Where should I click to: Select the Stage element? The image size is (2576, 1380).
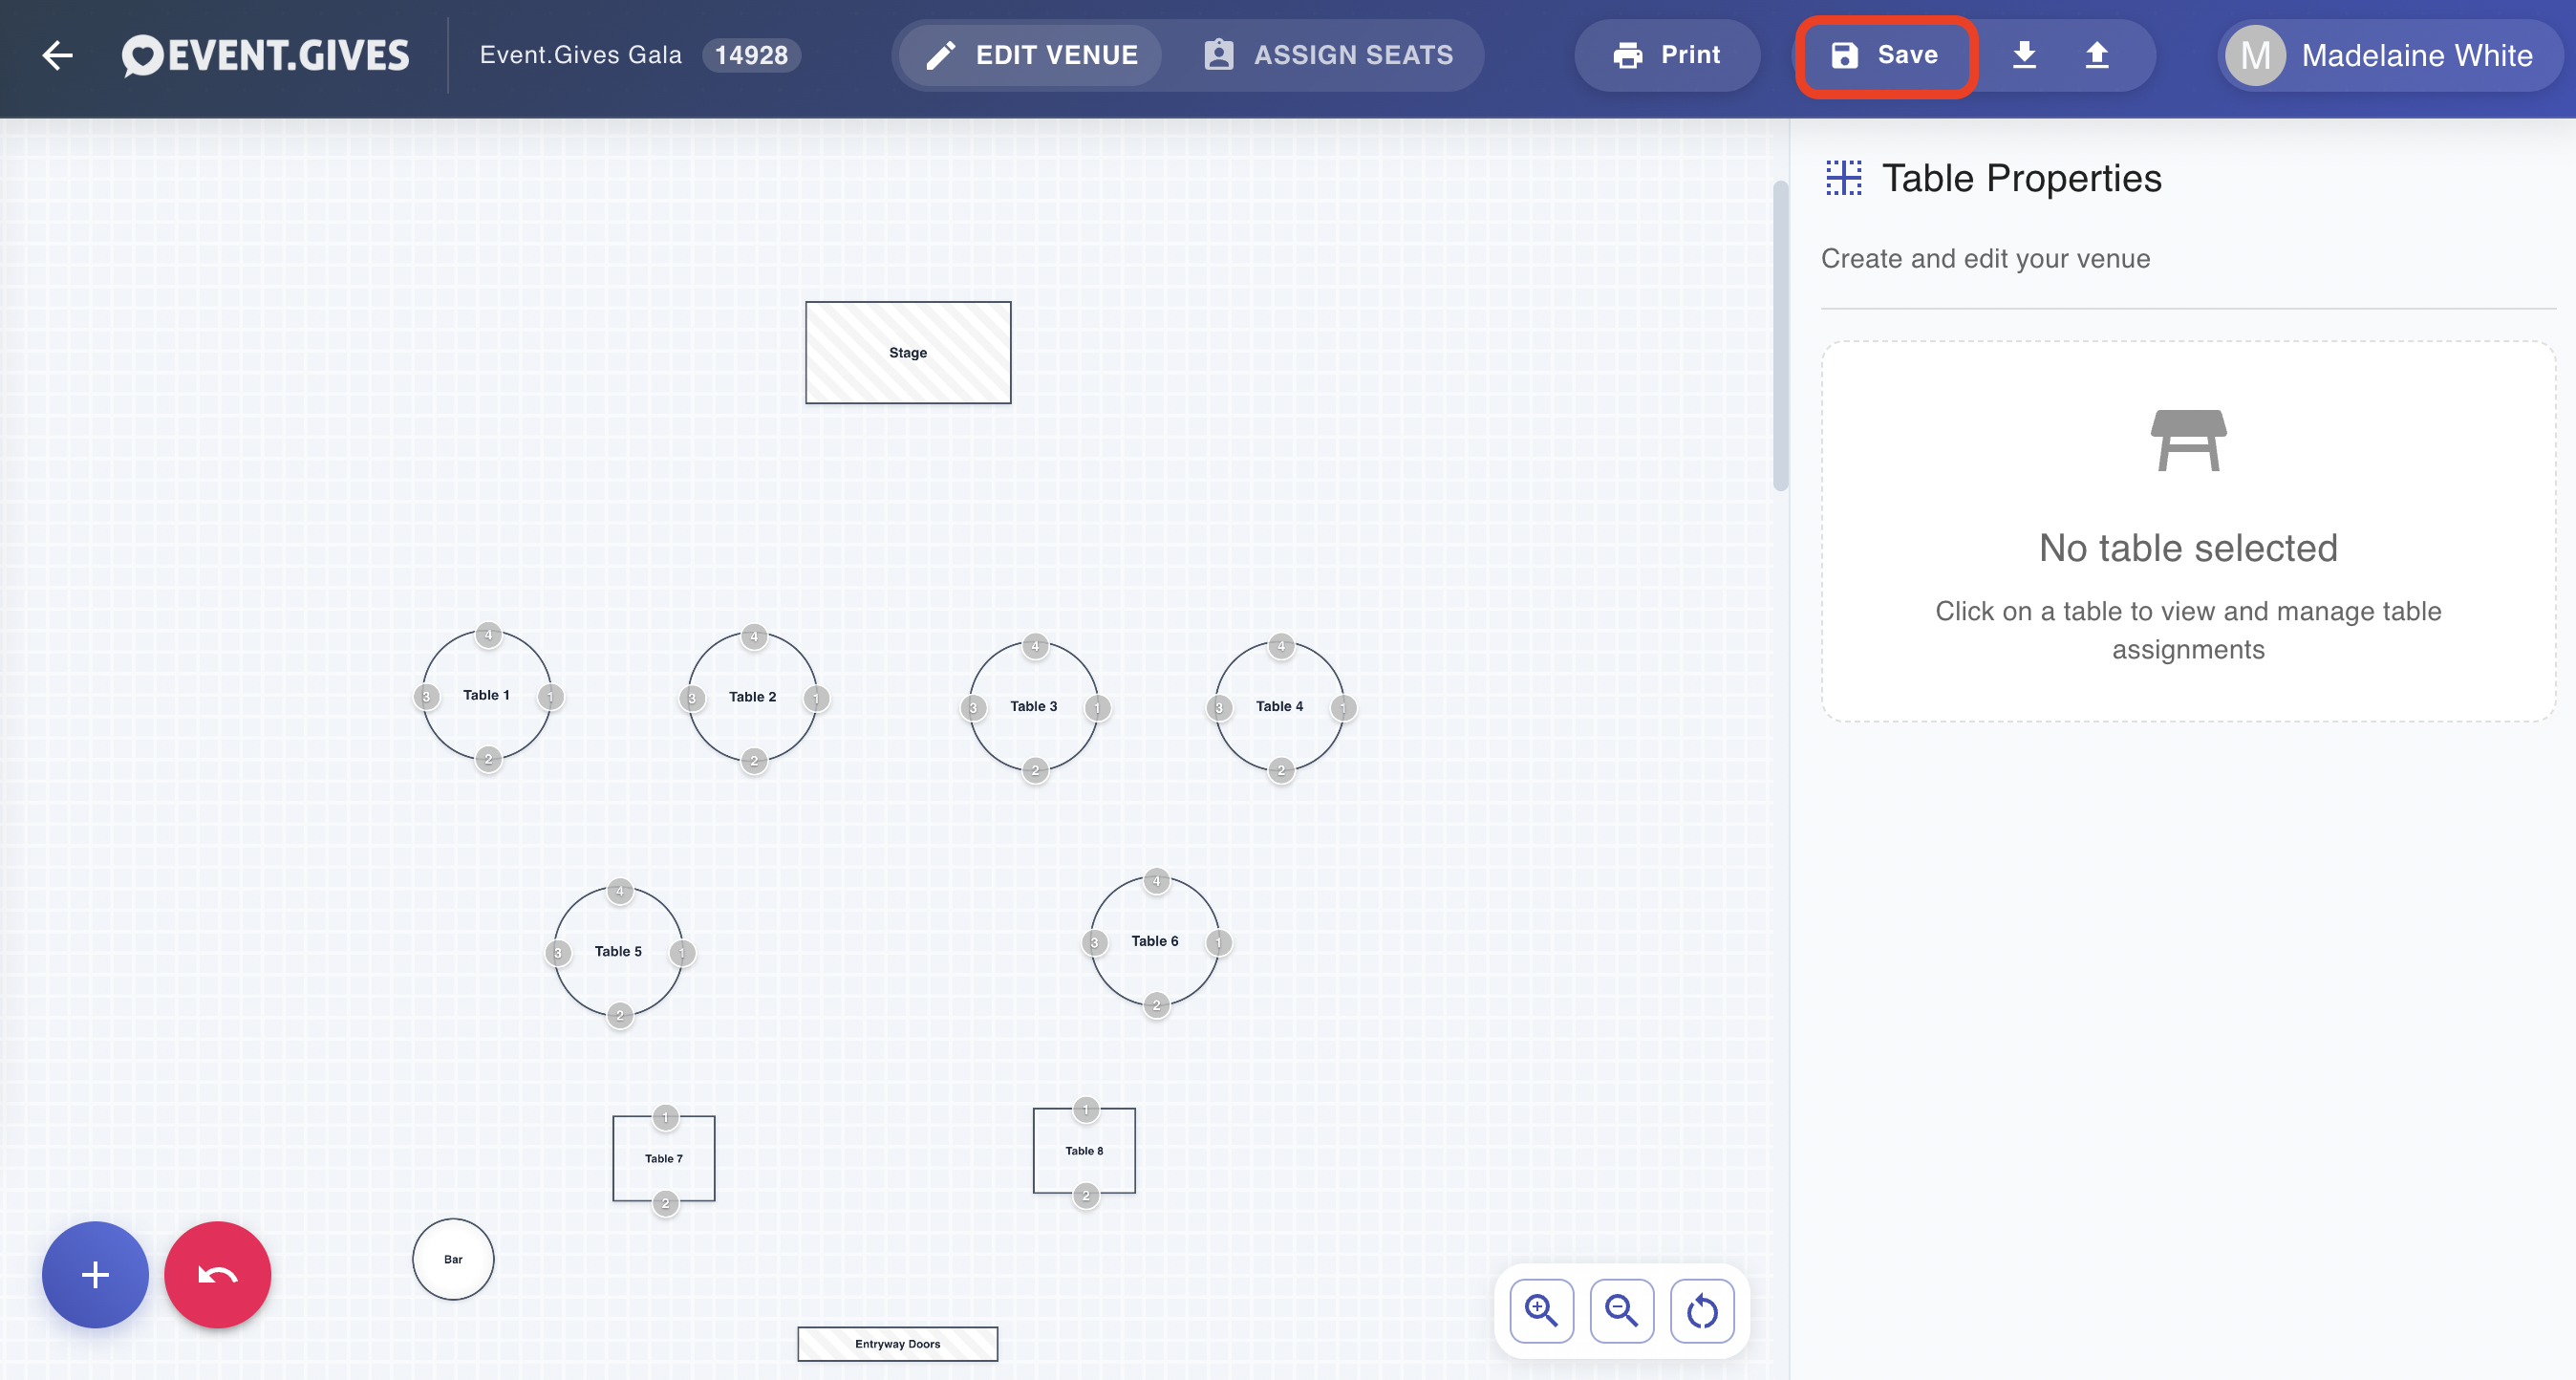click(x=908, y=353)
